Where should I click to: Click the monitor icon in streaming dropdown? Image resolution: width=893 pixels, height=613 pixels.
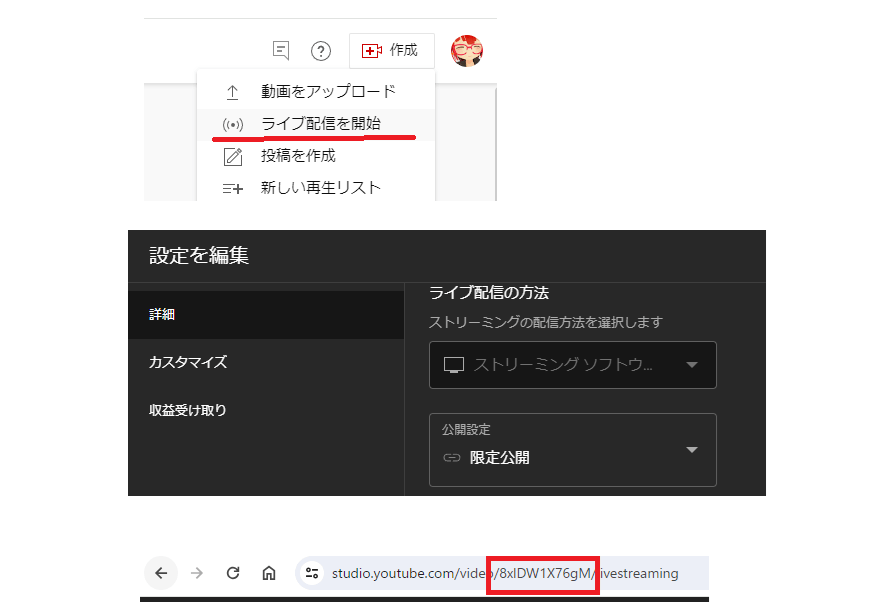pyautogui.click(x=454, y=365)
